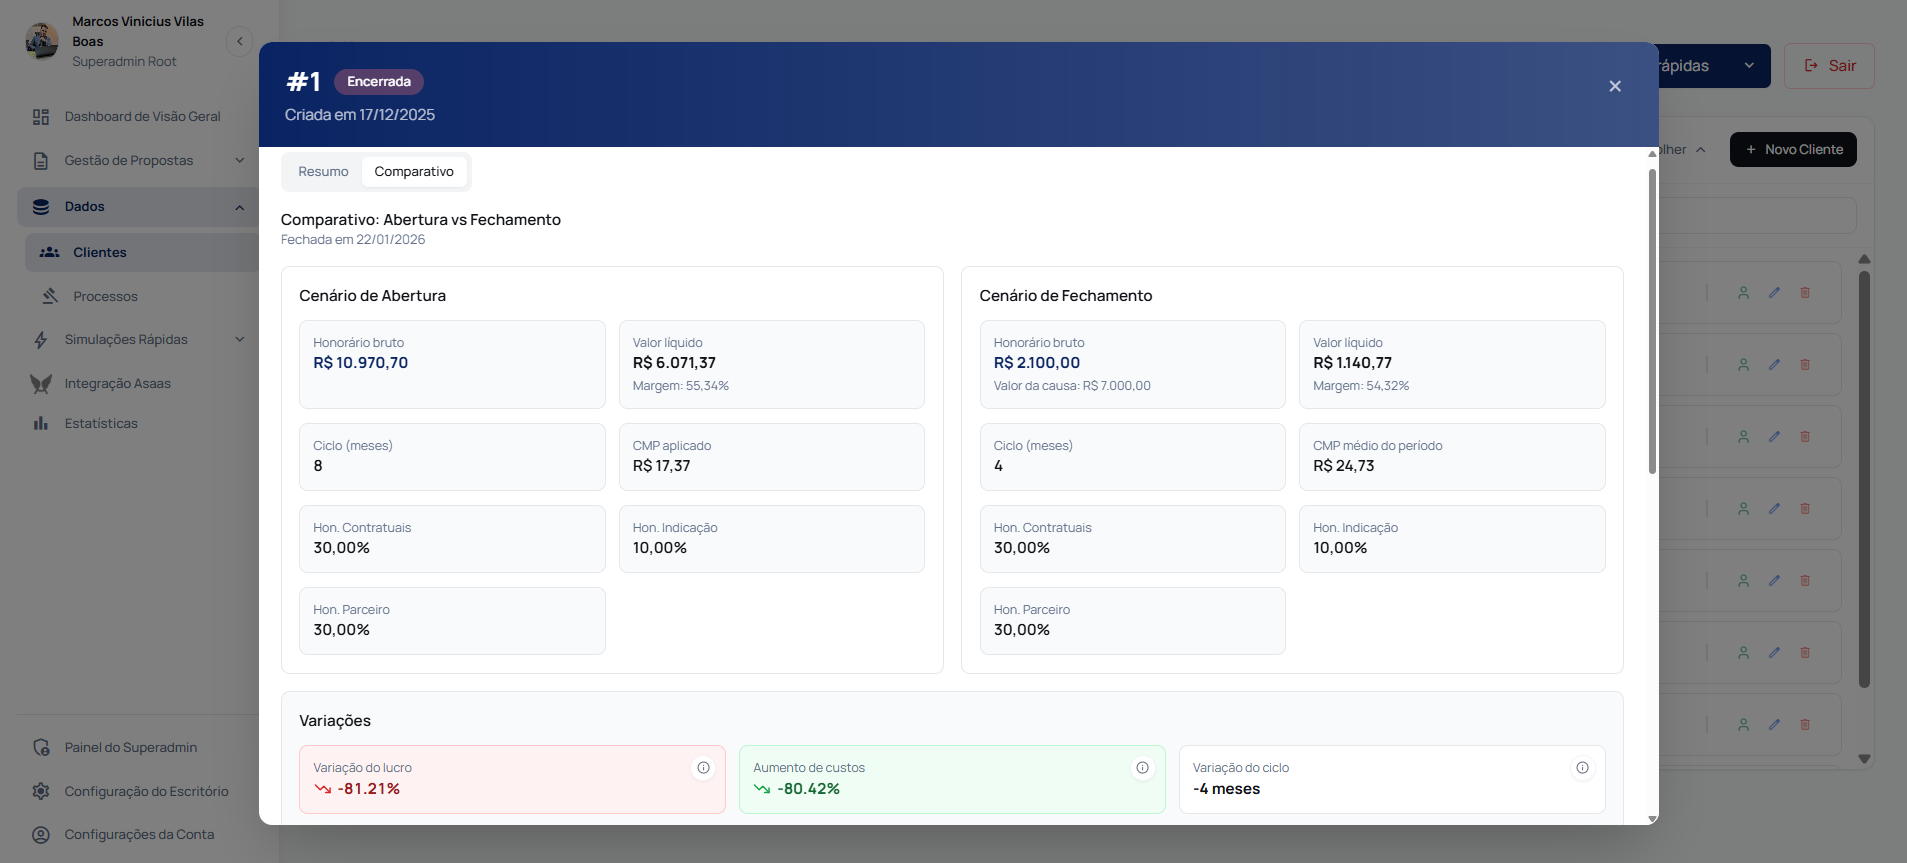Click the modal's vertical scrollbar
1907x863 pixels.
1652,320
